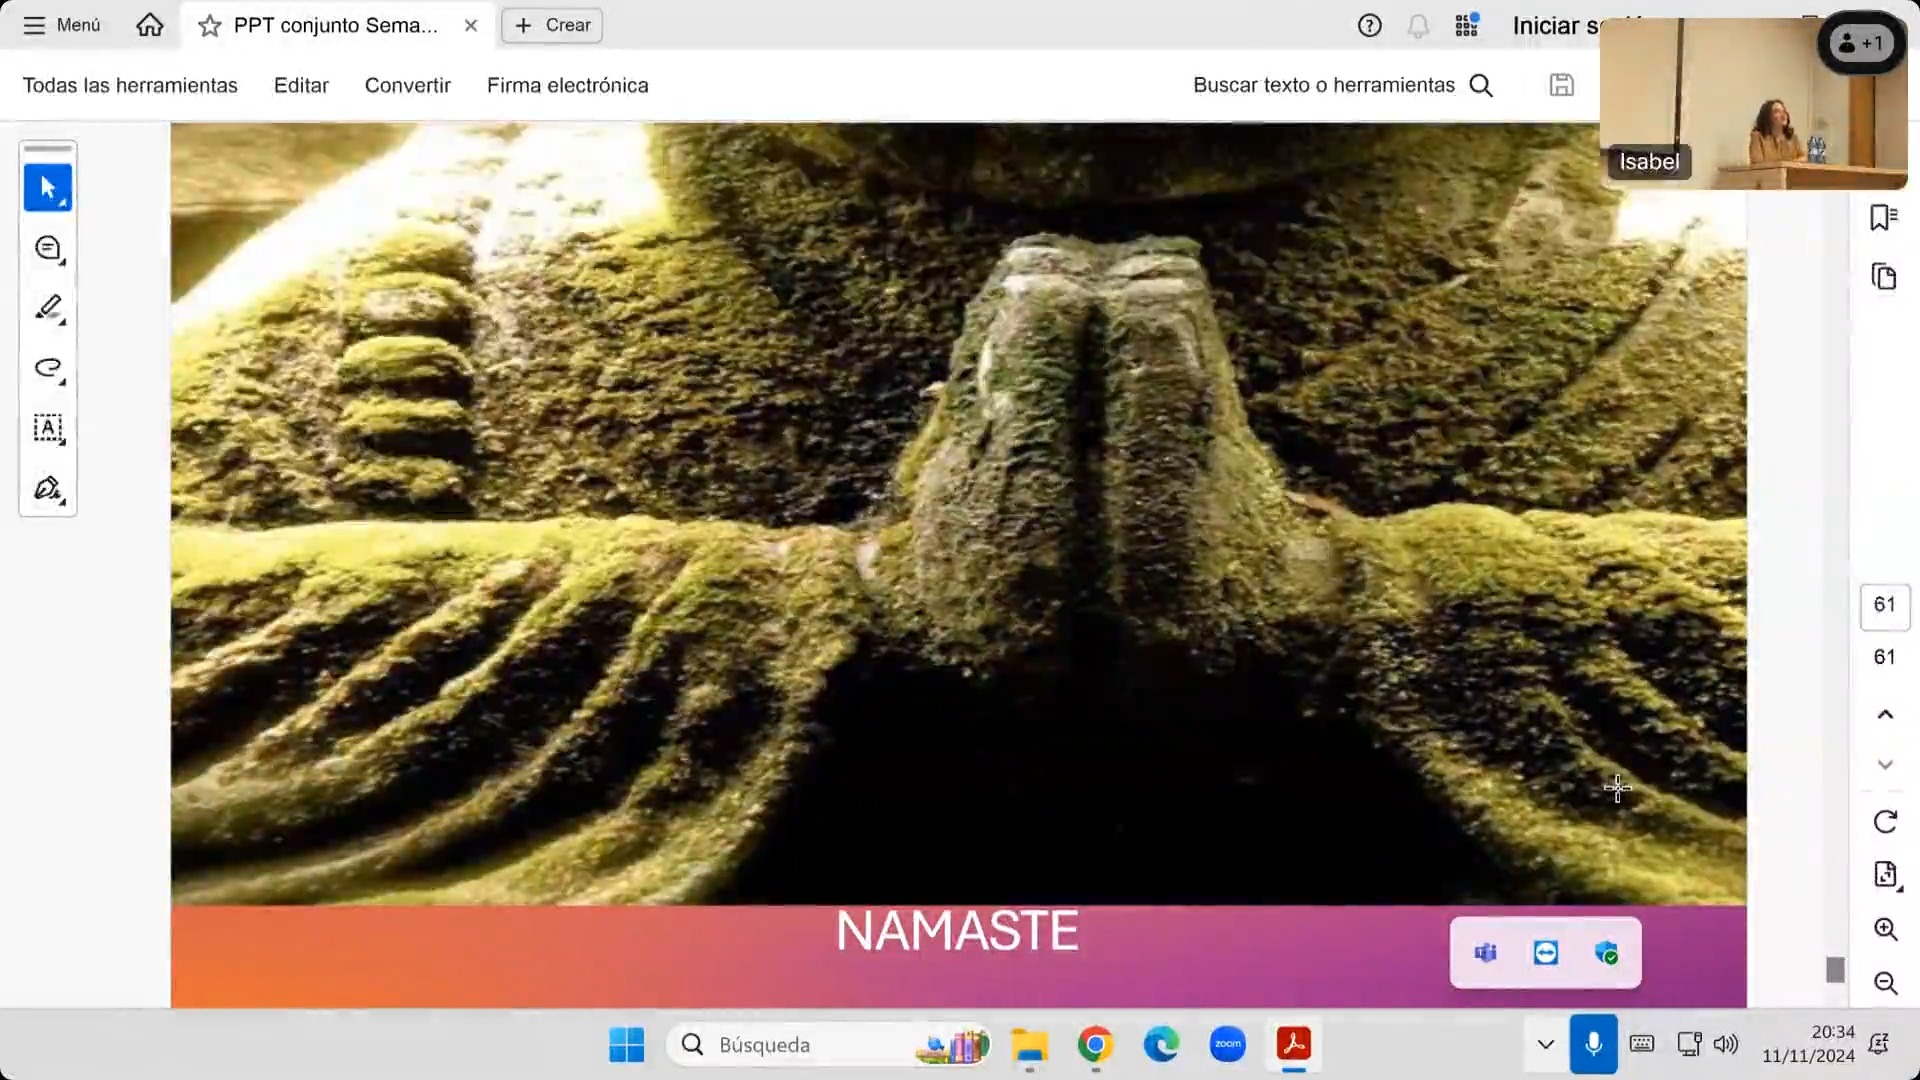Image resolution: width=1920 pixels, height=1080 pixels.
Task: Open the apps grid icon
Action: click(x=1467, y=25)
